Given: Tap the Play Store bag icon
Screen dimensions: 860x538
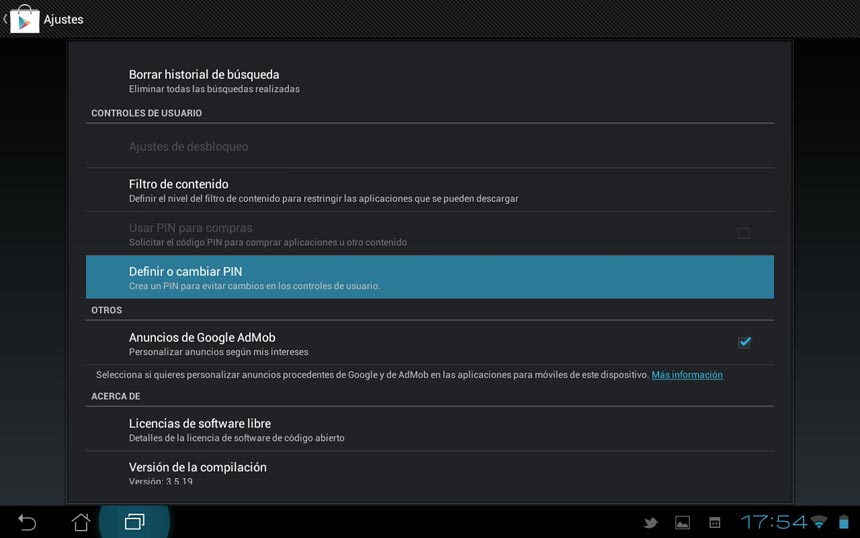Looking at the screenshot, I should 25,19.
